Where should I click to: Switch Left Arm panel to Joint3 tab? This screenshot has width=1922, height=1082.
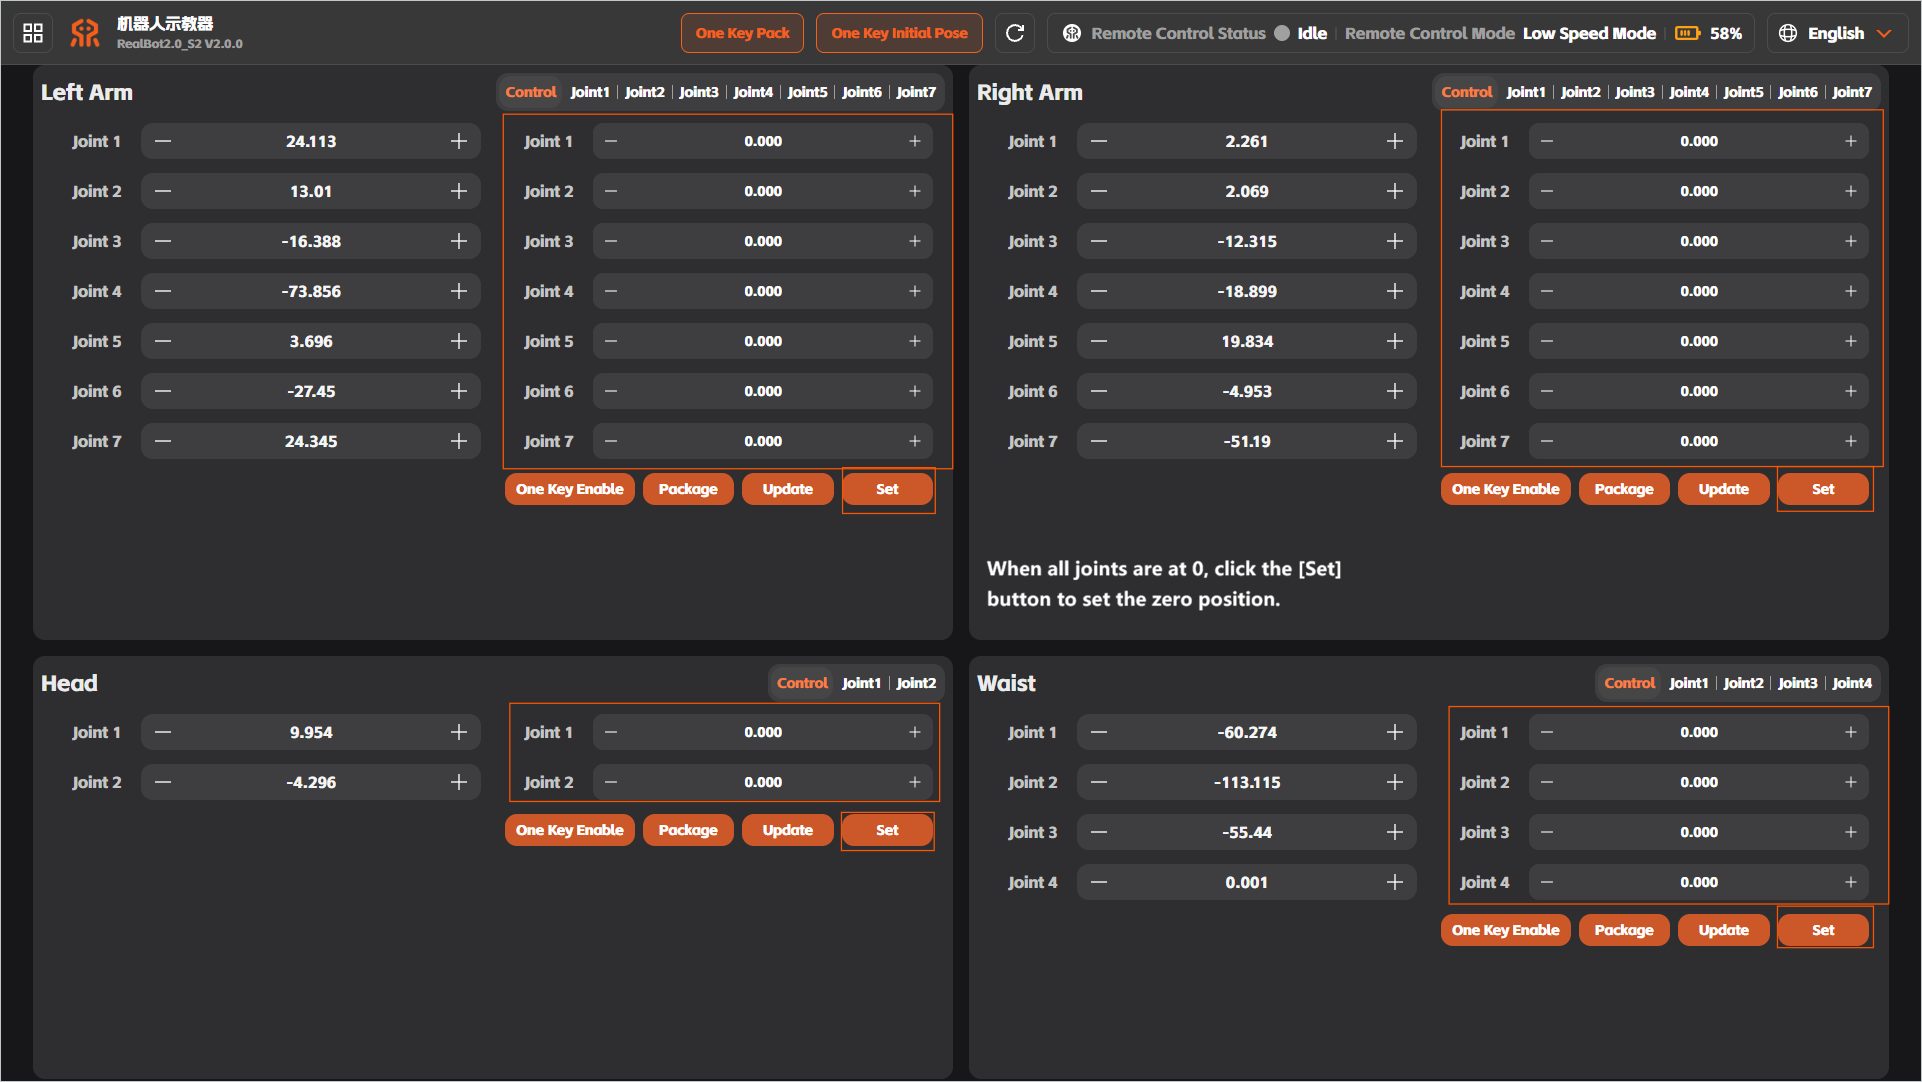[698, 92]
